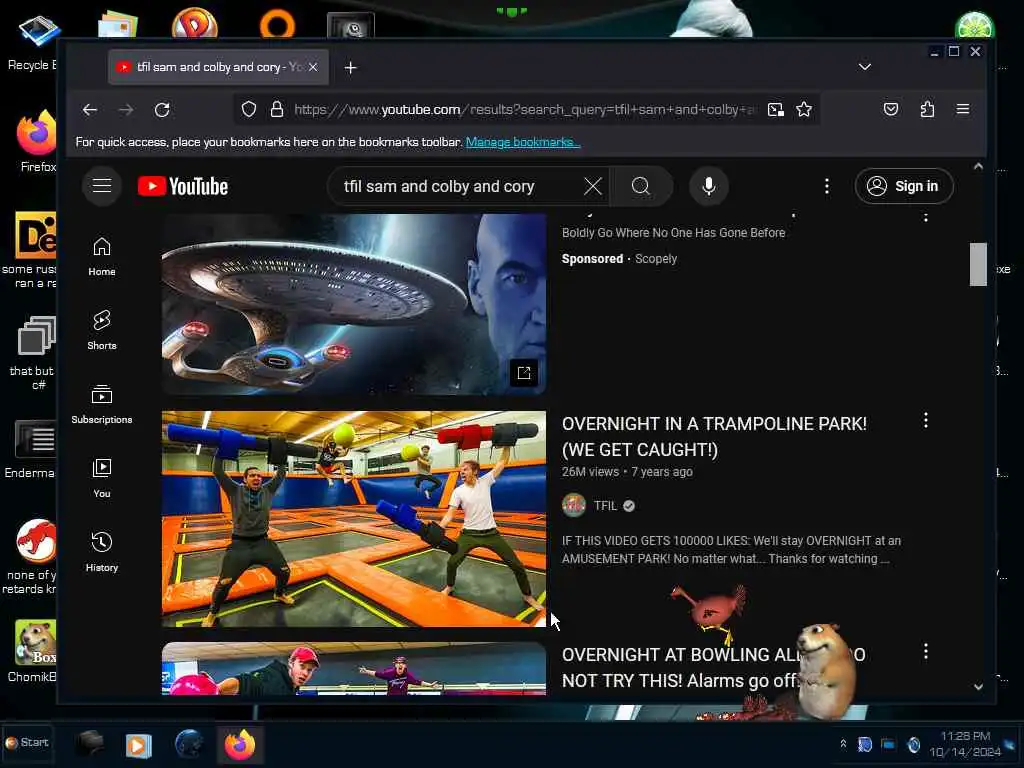1024x768 pixels.
Task: Go to Home in the YouTube sidebar
Action: tap(102, 257)
